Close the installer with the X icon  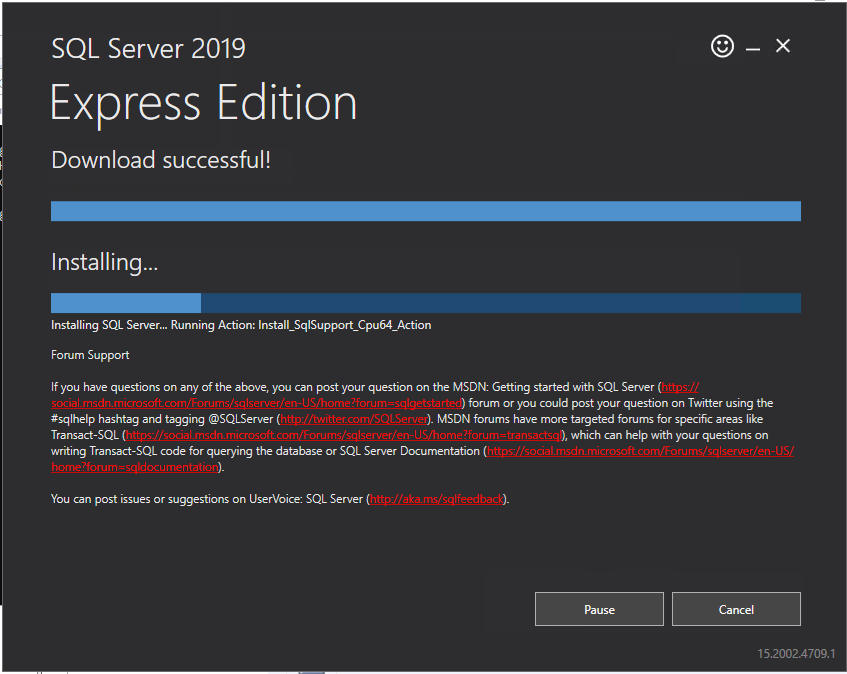[783, 46]
